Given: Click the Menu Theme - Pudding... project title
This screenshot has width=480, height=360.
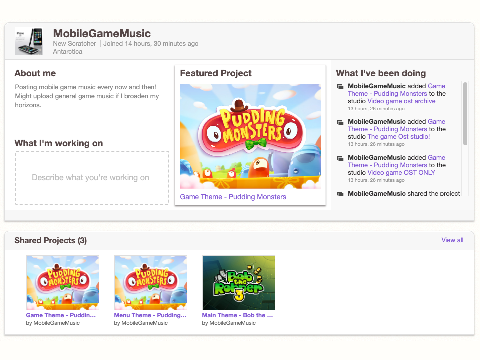Looking at the screenshot, I should pyautogui.click(x=150, y=315).
